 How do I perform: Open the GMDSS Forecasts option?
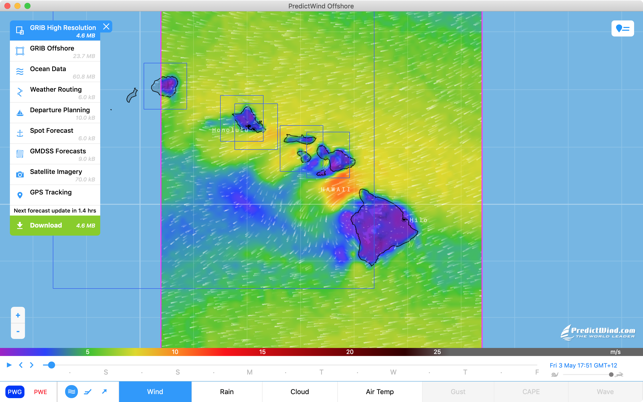(55, 154)
